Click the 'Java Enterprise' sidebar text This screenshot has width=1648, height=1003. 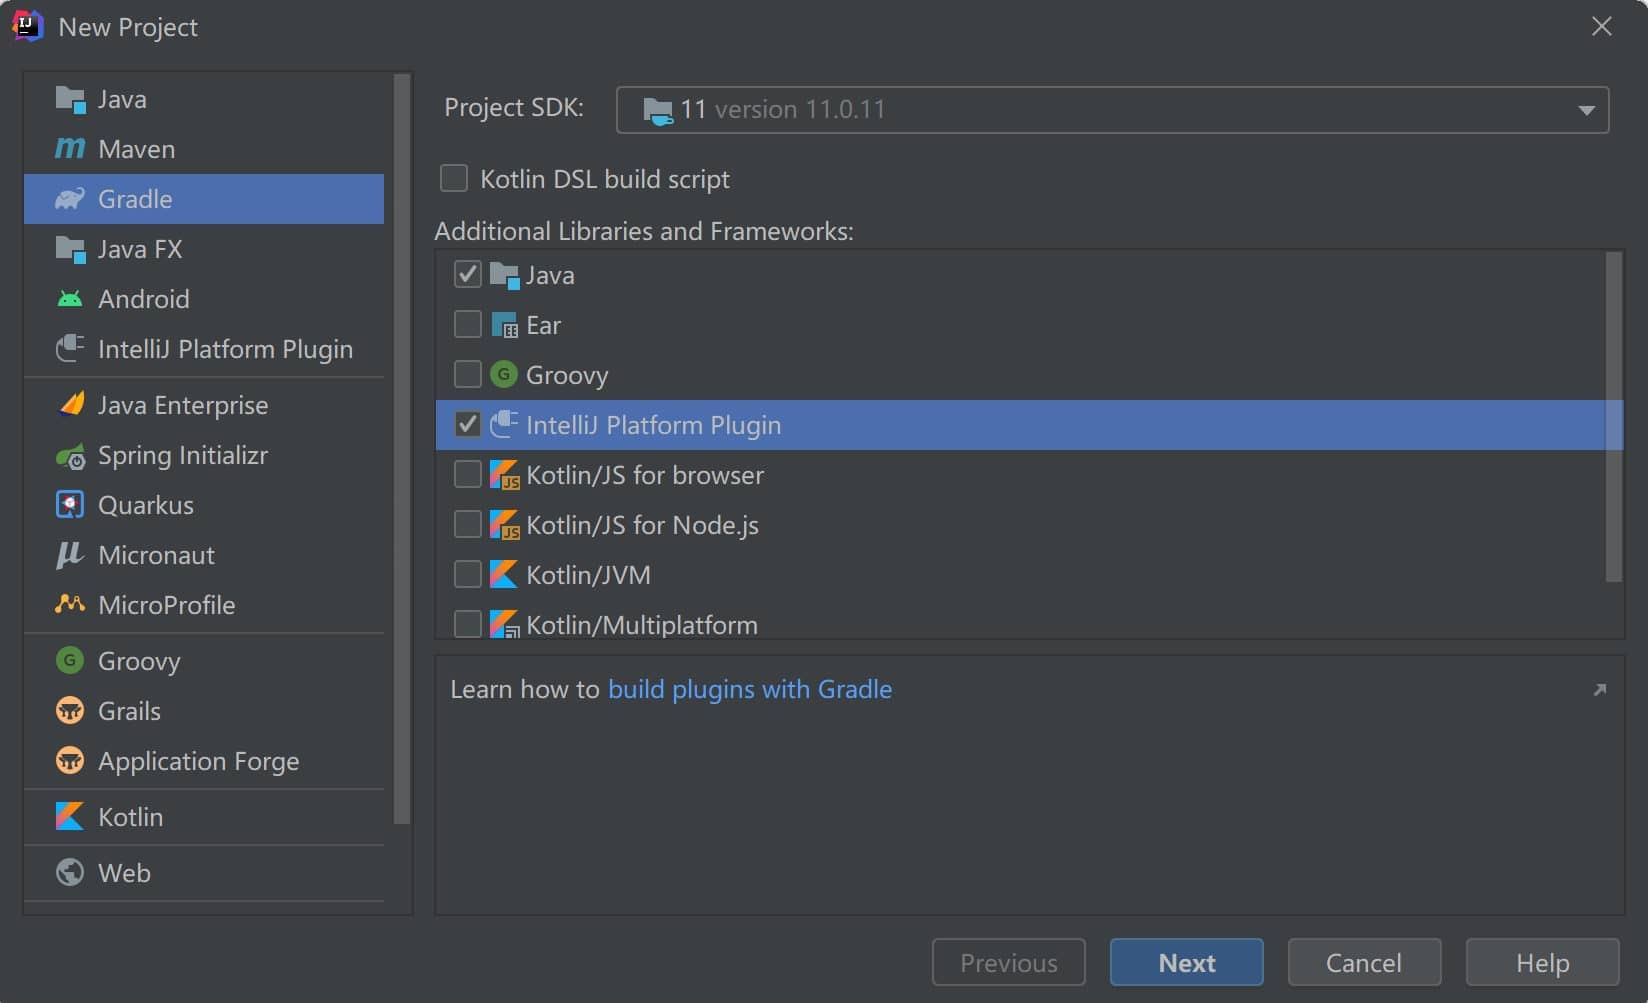(x=183, y=405)
